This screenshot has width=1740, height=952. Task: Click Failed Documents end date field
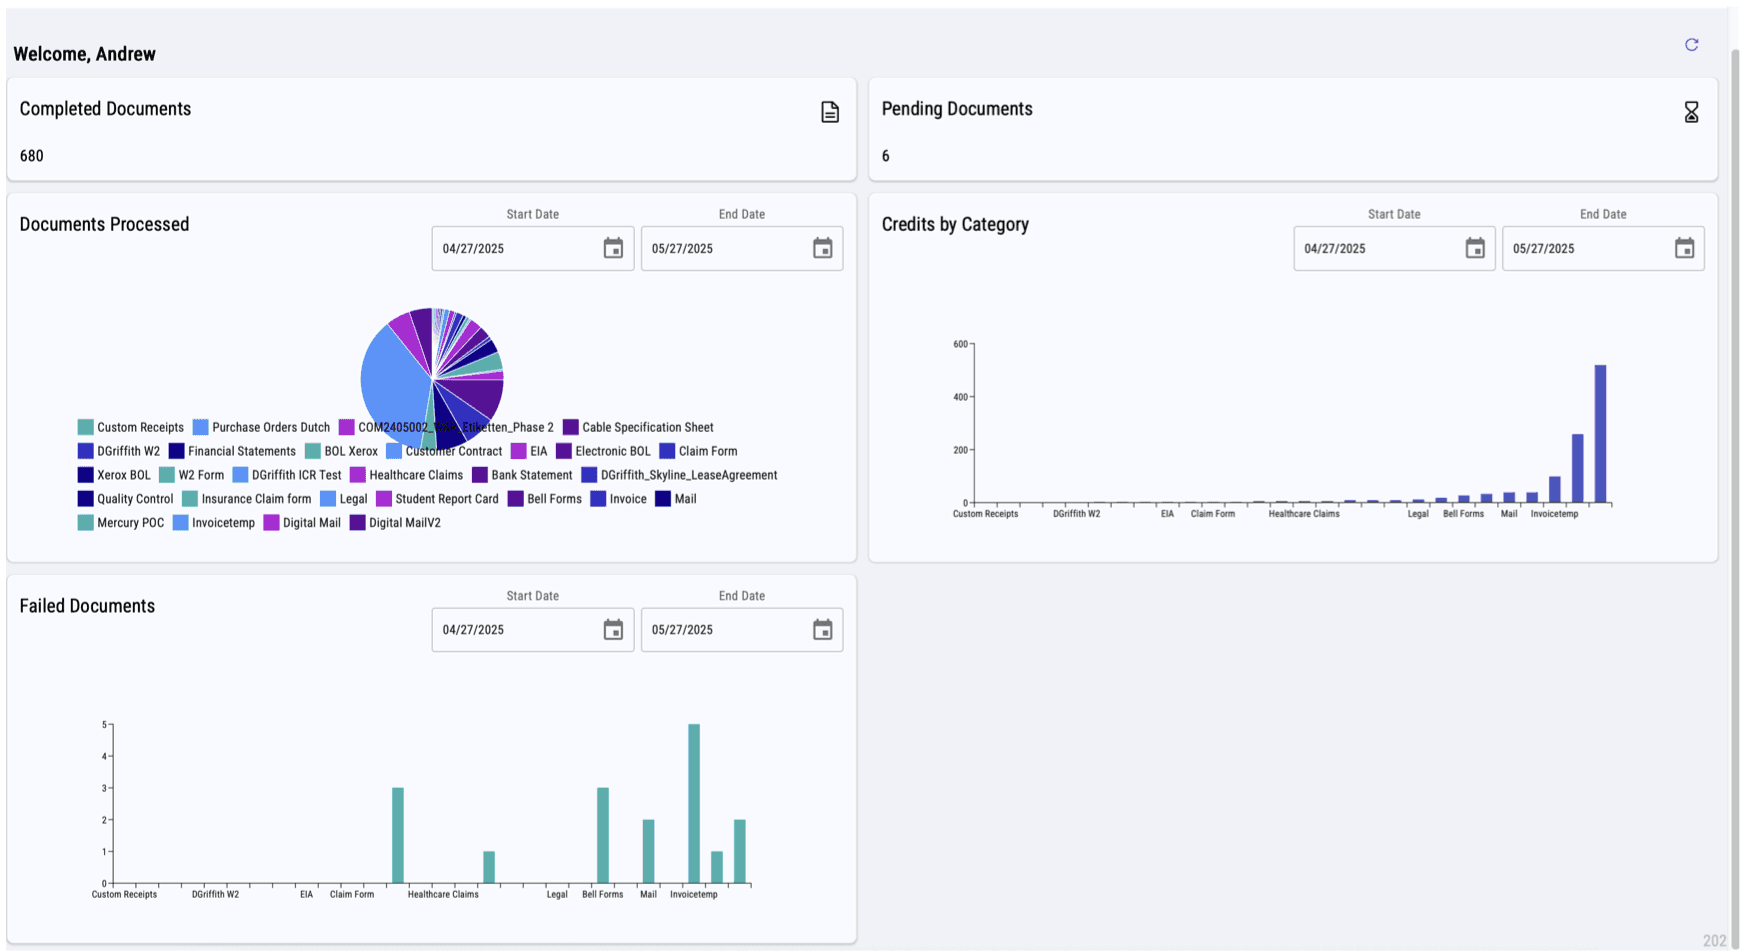click(x=741, y=629)
